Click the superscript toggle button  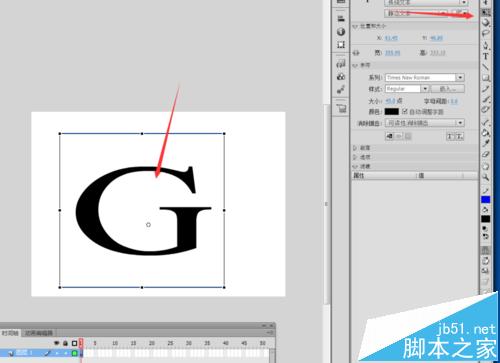(450, 136)
